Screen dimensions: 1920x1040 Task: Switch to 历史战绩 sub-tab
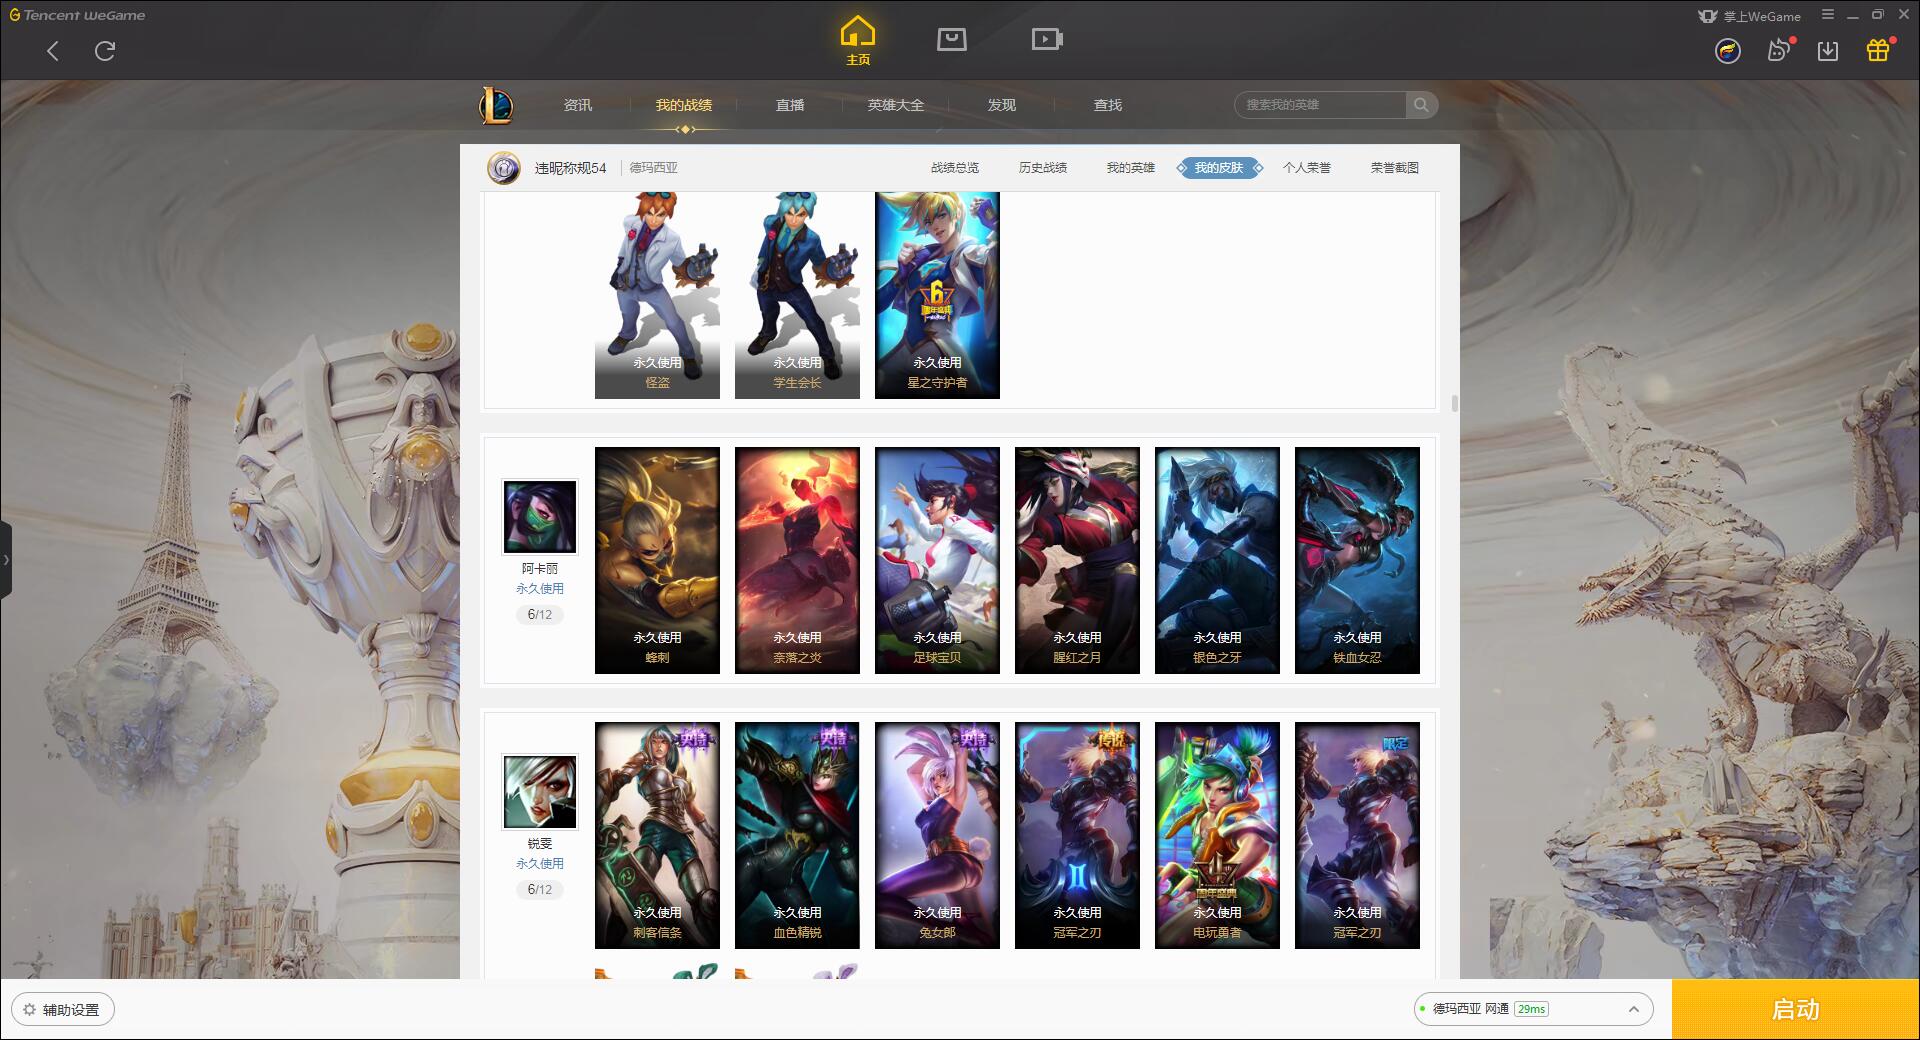pyautogui.click(x=1043, y=168)
